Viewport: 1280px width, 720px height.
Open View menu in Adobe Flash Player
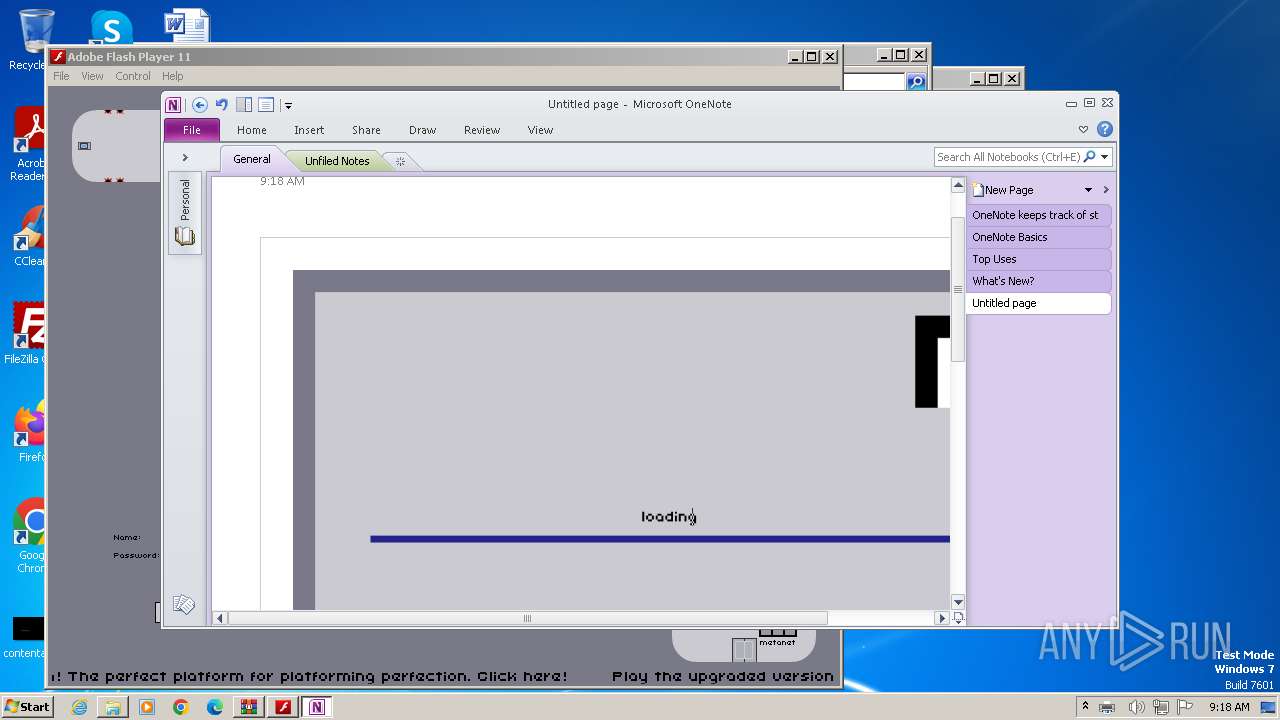(x=92, y=76)
